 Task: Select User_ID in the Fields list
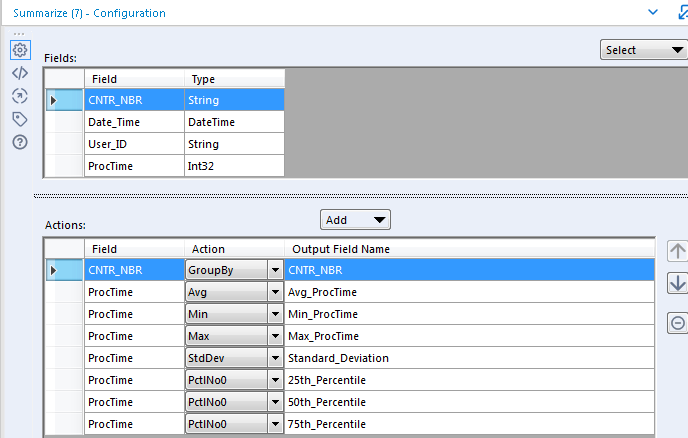point(134,144)
